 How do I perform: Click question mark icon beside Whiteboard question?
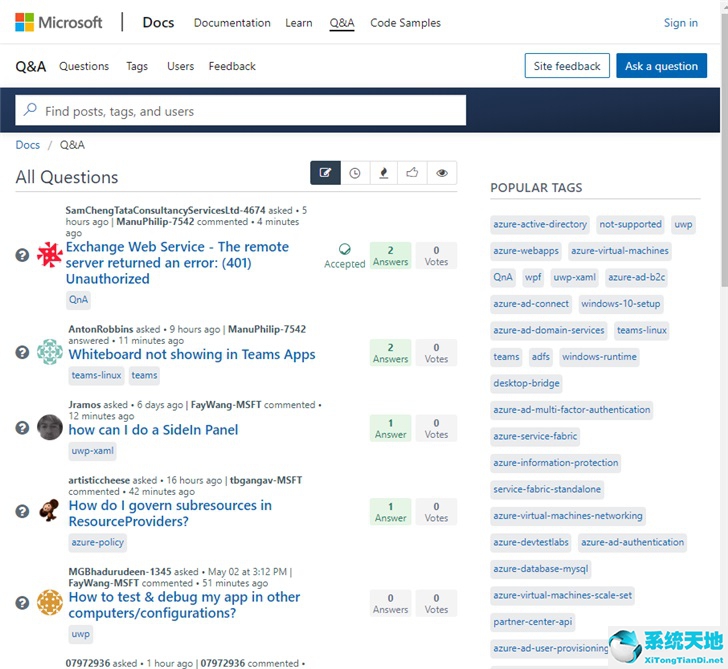pos(22,352)
